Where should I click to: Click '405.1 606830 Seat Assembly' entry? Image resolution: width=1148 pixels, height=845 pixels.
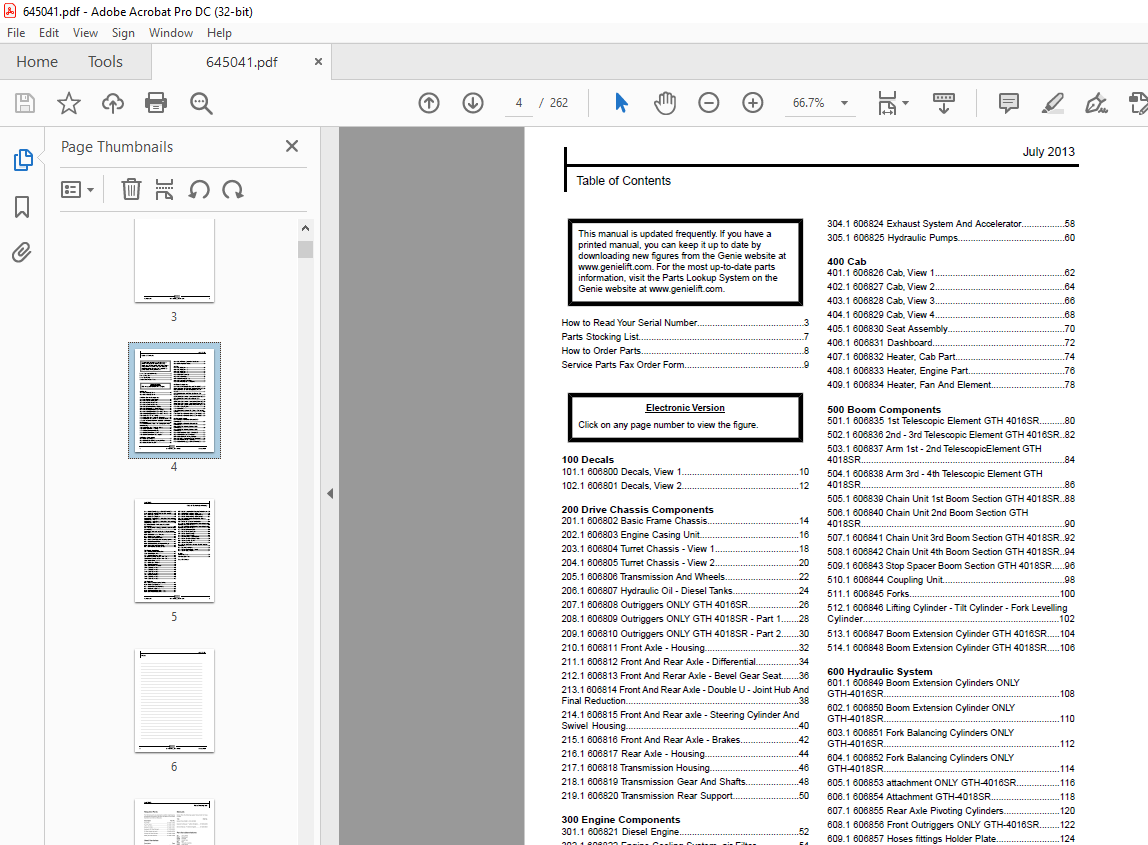(950, 330)
